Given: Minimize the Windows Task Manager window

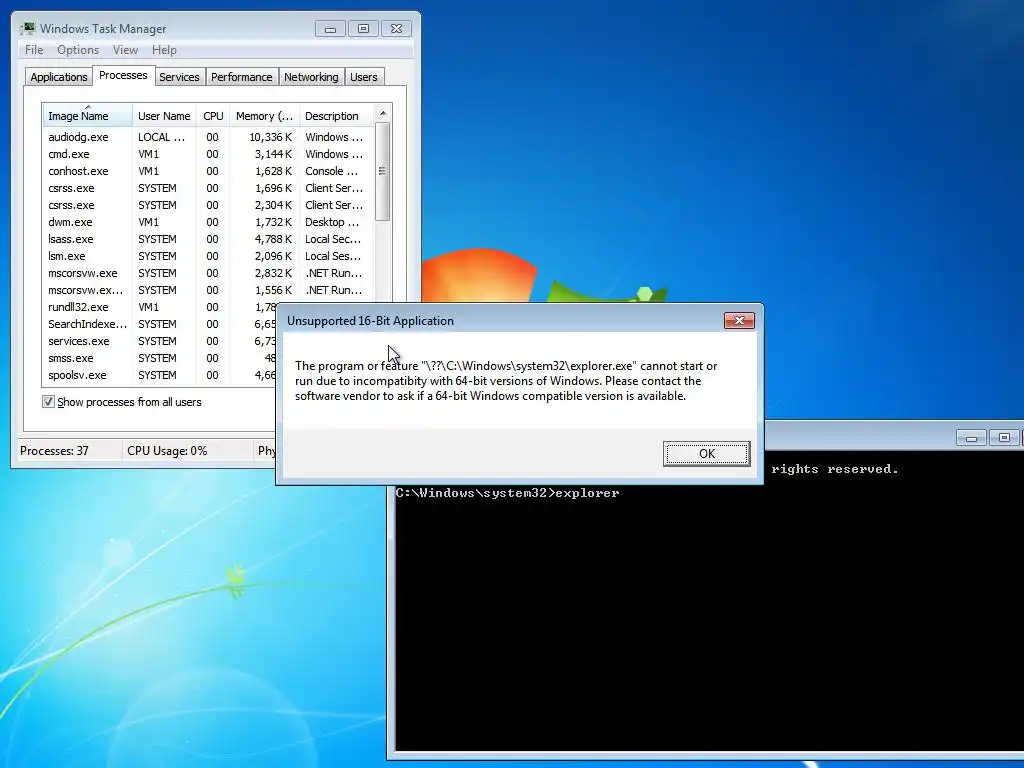Looking at the screenshot, I should (x=330, y=29).
